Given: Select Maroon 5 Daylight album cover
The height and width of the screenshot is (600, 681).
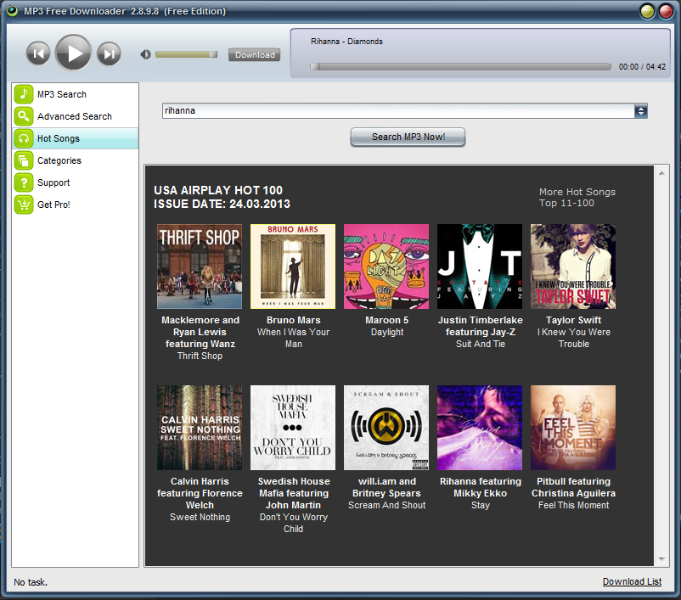Looking at the screenshot, I should [x=386, y=266].
